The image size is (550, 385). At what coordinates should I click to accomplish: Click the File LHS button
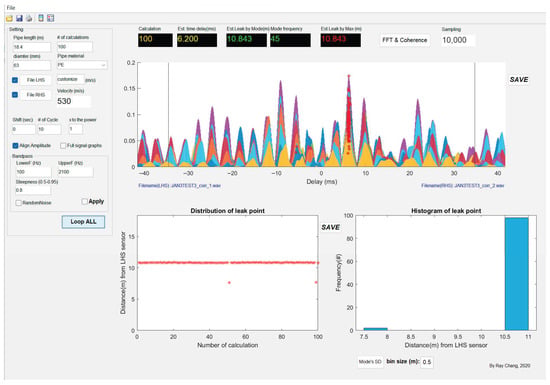point(35,80)
